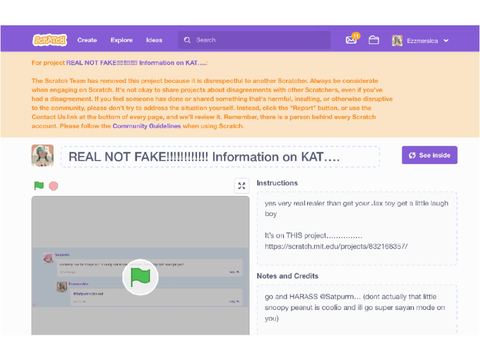
Task: Click the "Notes and Credits" heading
Action: [x=287, y=276]
